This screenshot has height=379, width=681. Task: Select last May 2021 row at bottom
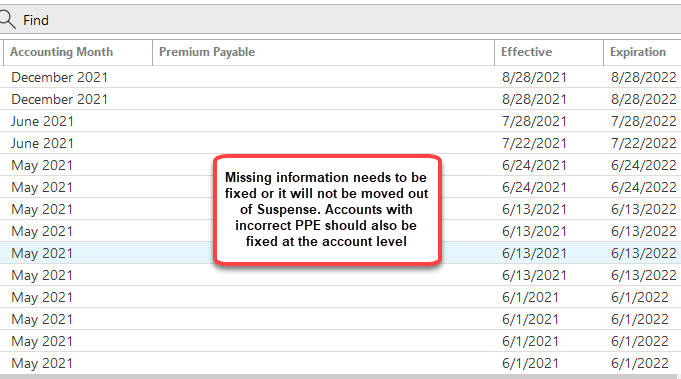point(340,363)
